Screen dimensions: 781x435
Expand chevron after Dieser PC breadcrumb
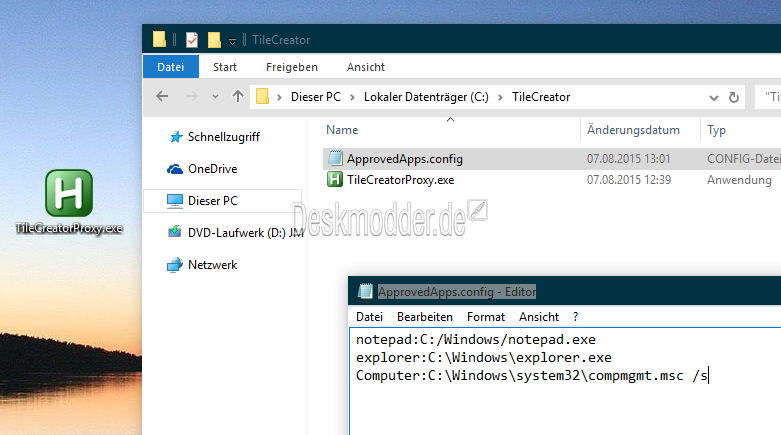click(x=352, y=97)
